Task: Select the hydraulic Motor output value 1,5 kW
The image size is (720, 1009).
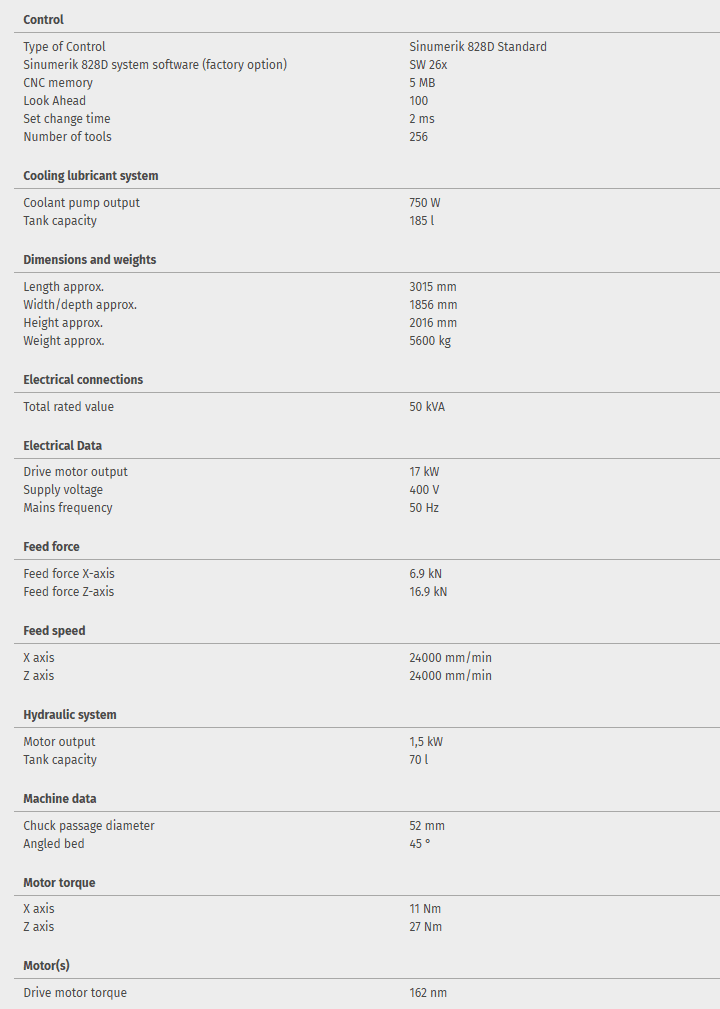Action: pos(426,742)
